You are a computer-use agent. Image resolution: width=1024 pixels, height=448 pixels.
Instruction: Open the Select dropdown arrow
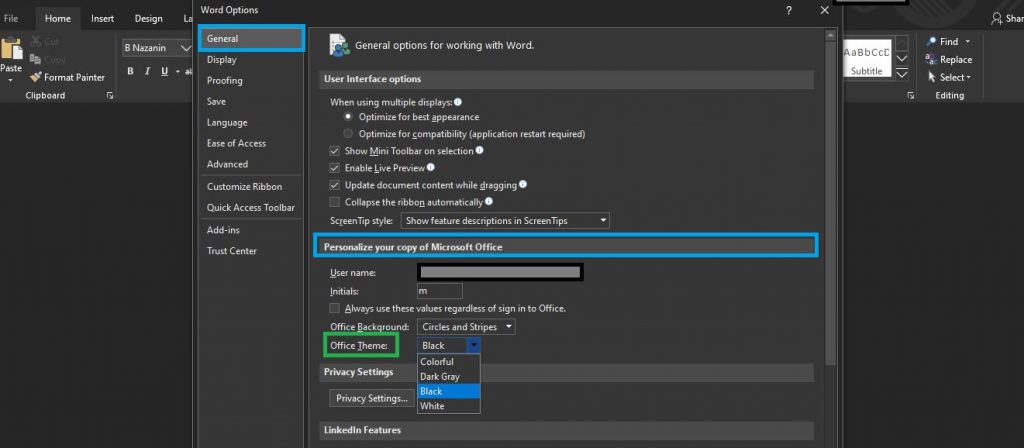pyautogui.click(x=968, y=77)
